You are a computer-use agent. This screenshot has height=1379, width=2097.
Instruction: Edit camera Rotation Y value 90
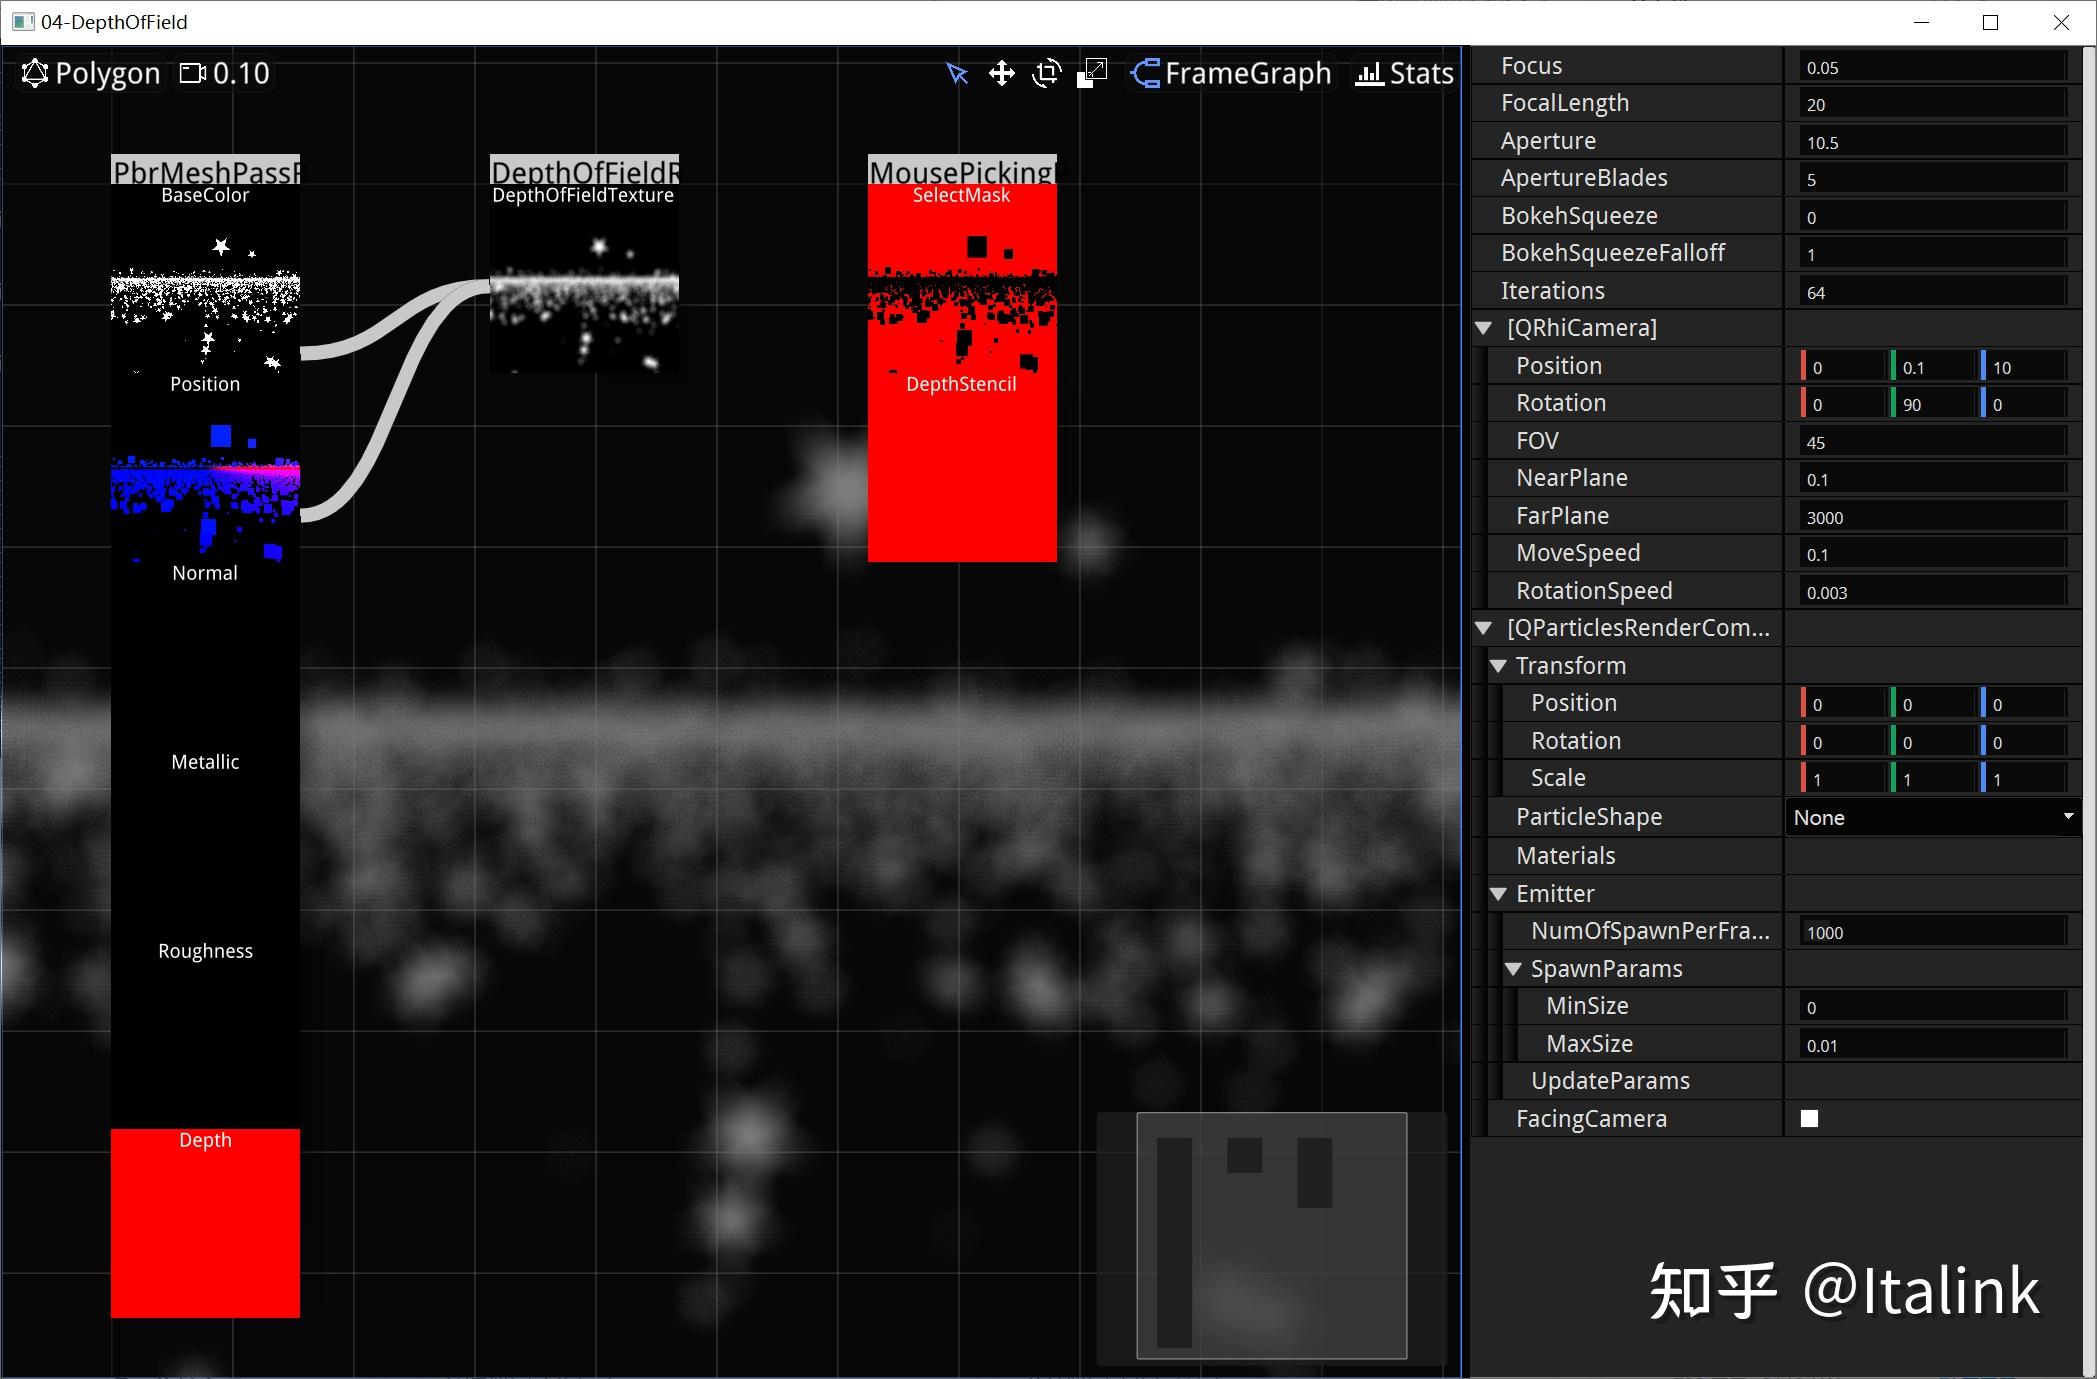click(x=1933, y=404)
